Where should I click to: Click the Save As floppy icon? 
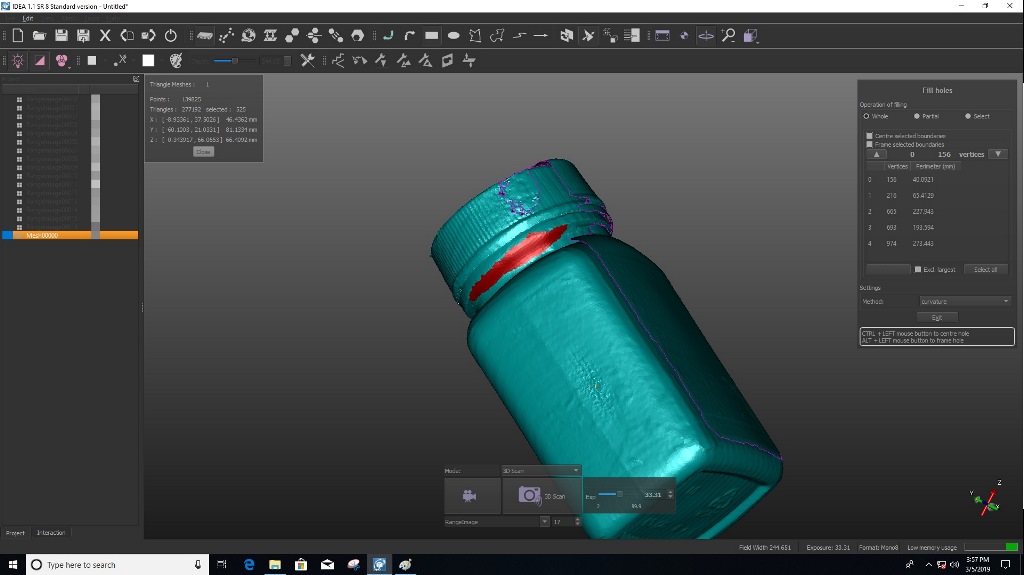(83, 35)
